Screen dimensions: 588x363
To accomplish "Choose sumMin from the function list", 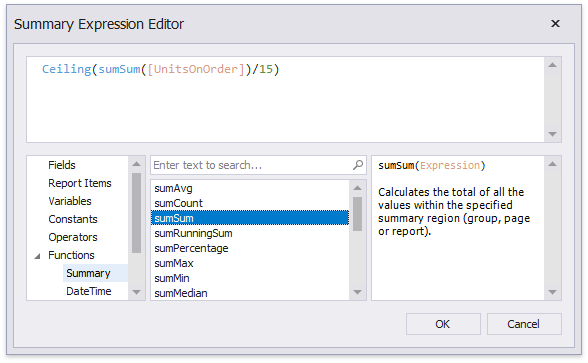I will click(250, 278).
